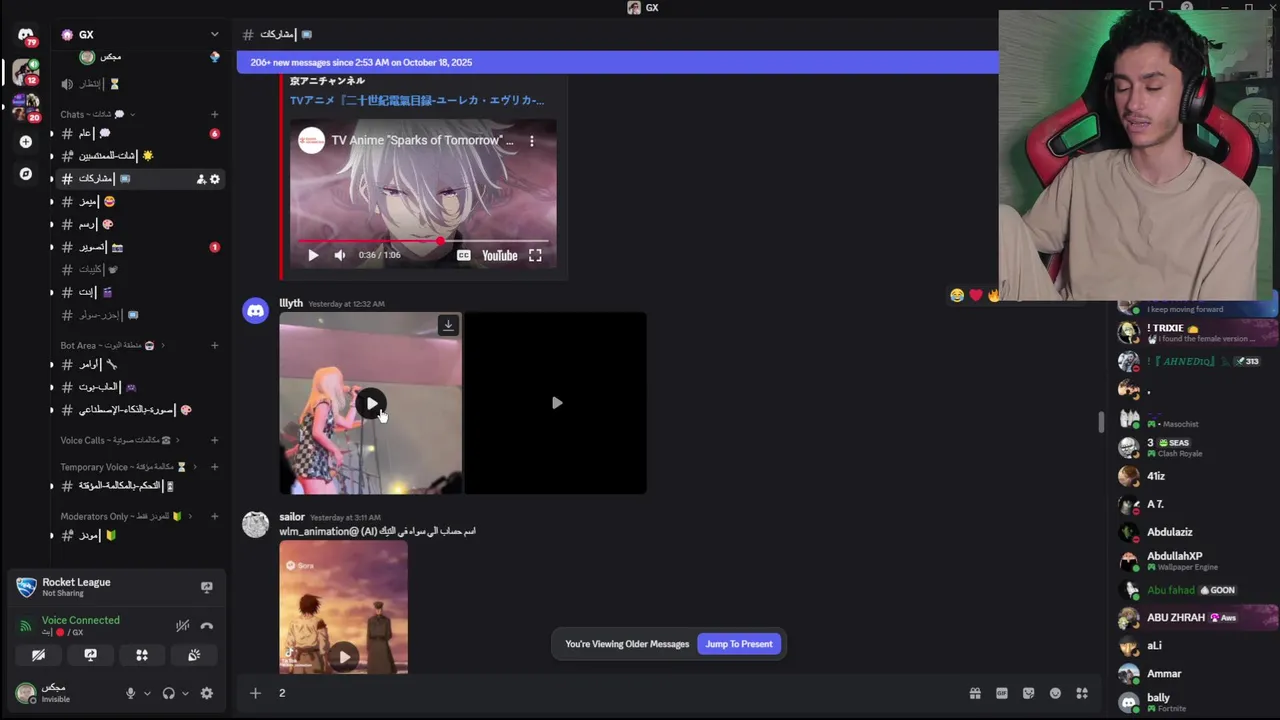Screen dimensions: 1280x720
Task: Toggle microphone mute
Action: pyautogui.click(x=130, y=693)
